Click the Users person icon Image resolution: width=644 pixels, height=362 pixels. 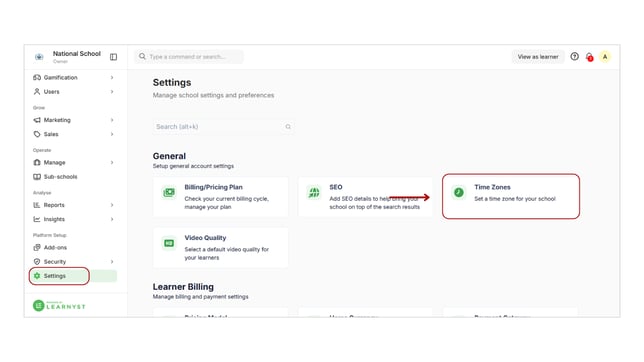pos(37,92)
